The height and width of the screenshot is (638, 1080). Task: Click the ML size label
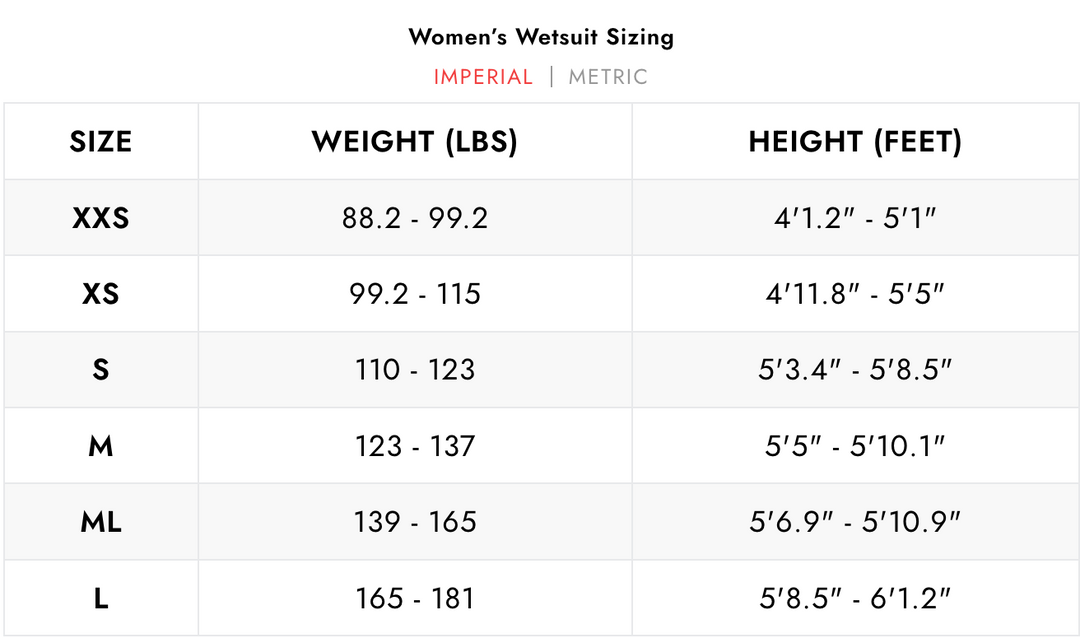click(x=100, y=522)
